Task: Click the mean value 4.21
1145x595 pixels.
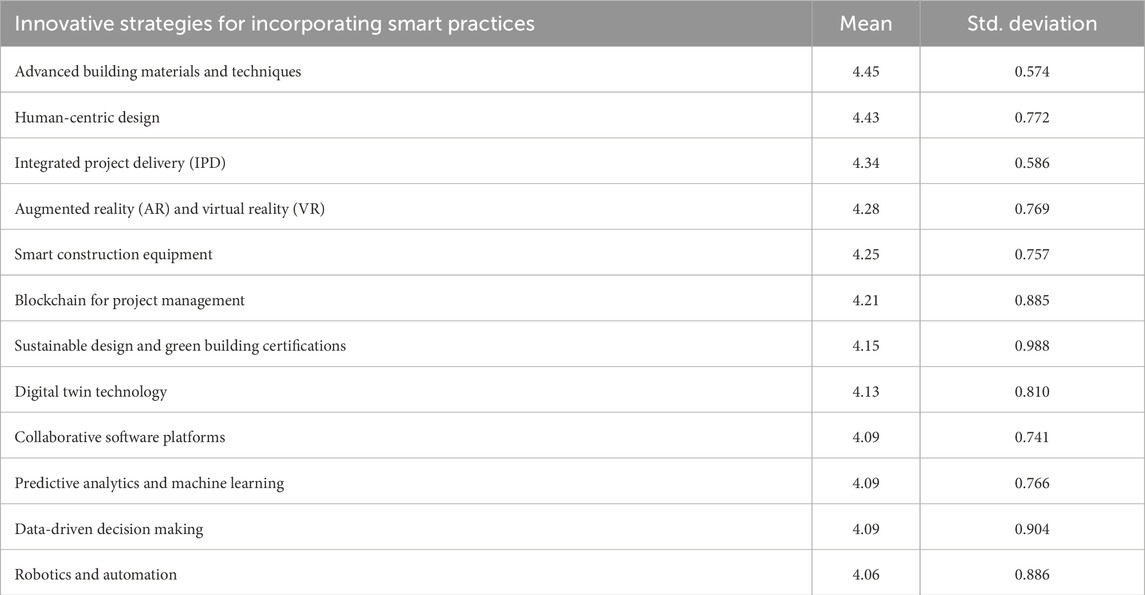Action: [x=865, y=300]
